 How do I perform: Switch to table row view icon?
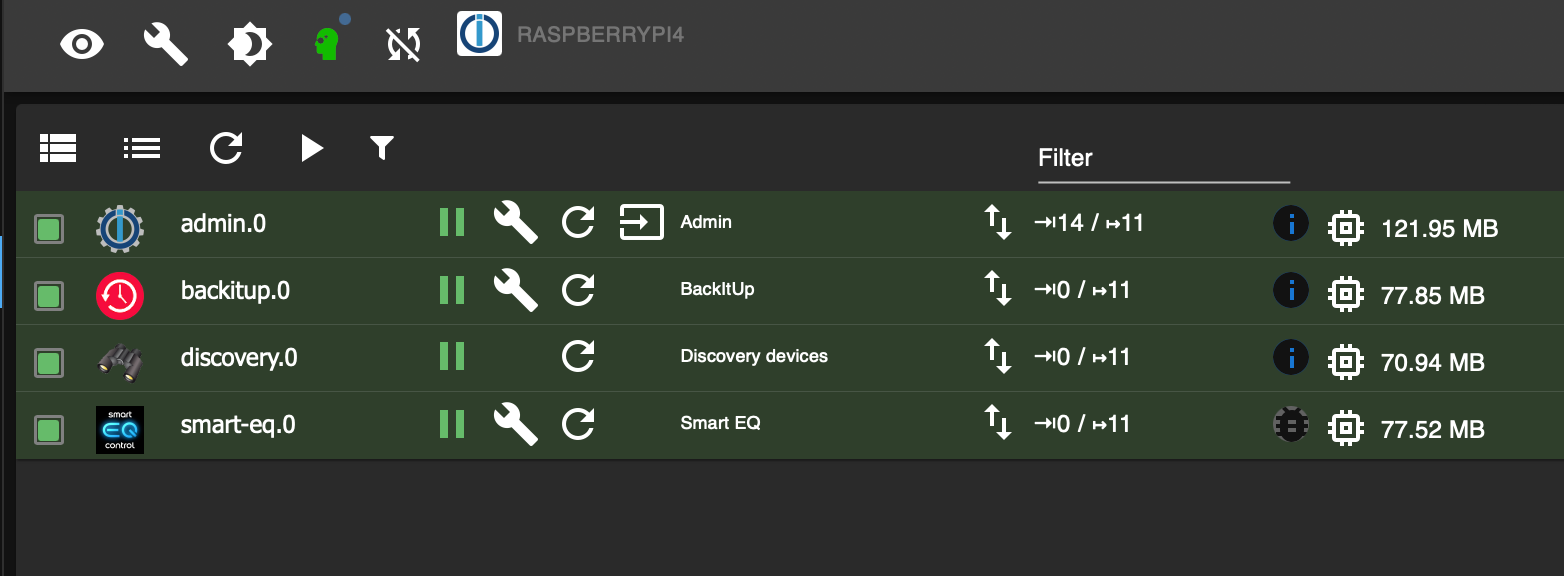coord(58,148)
